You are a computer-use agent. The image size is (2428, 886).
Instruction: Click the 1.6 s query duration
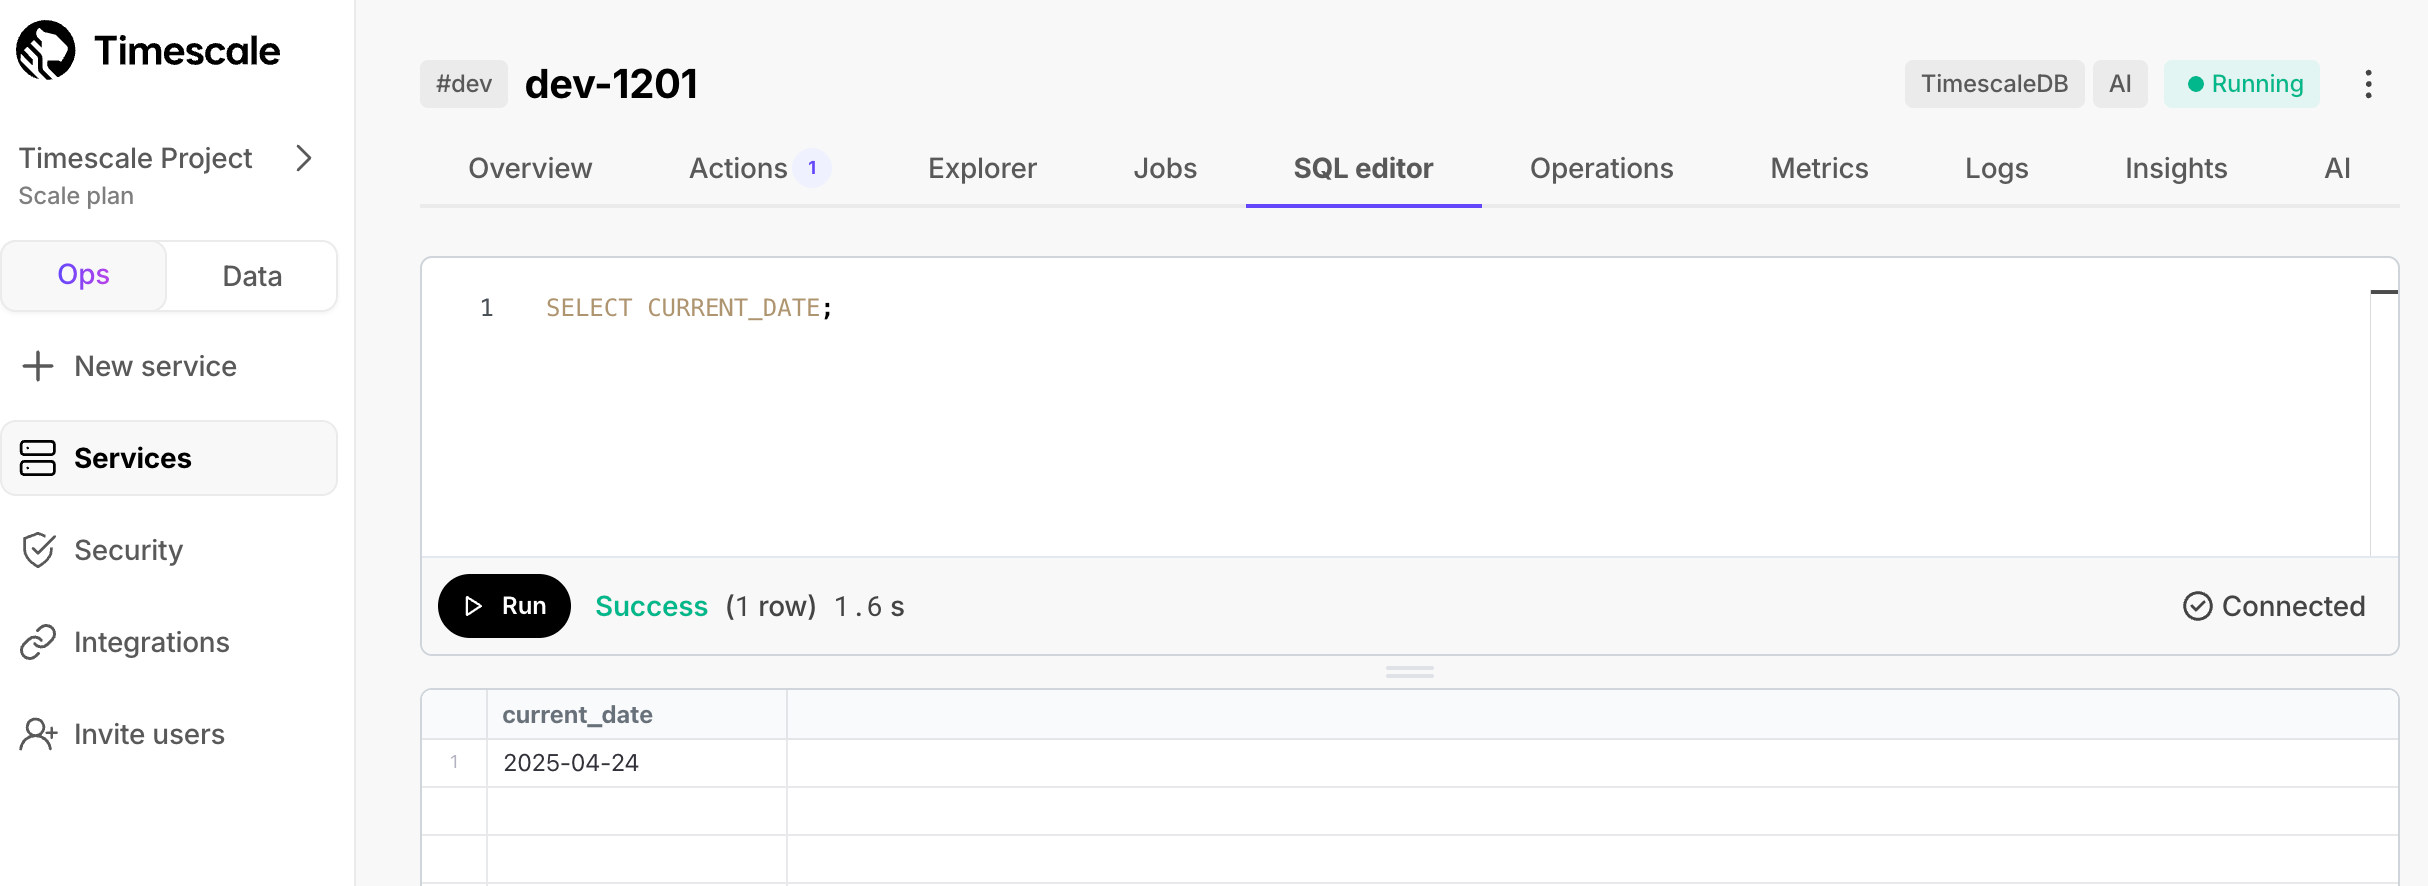pyautogui.click(x=869, y=606)
